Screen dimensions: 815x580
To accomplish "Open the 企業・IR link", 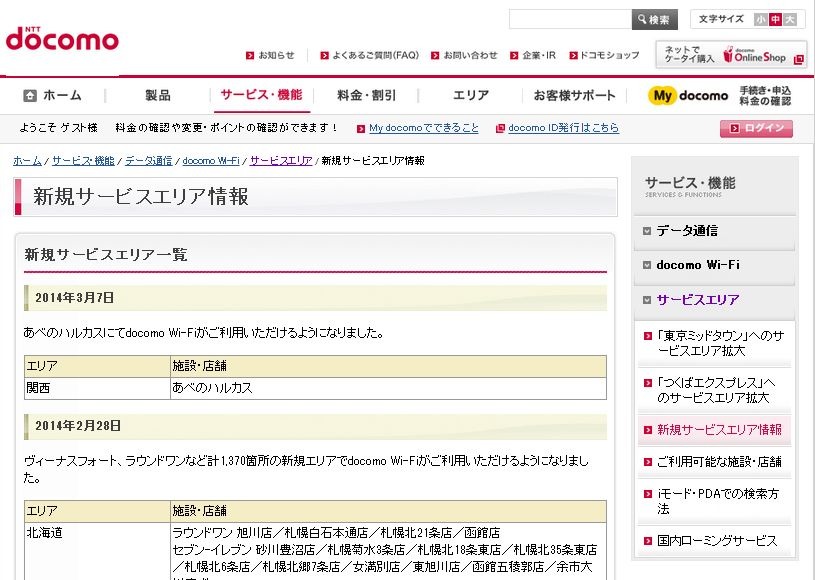I will [539, 55].
